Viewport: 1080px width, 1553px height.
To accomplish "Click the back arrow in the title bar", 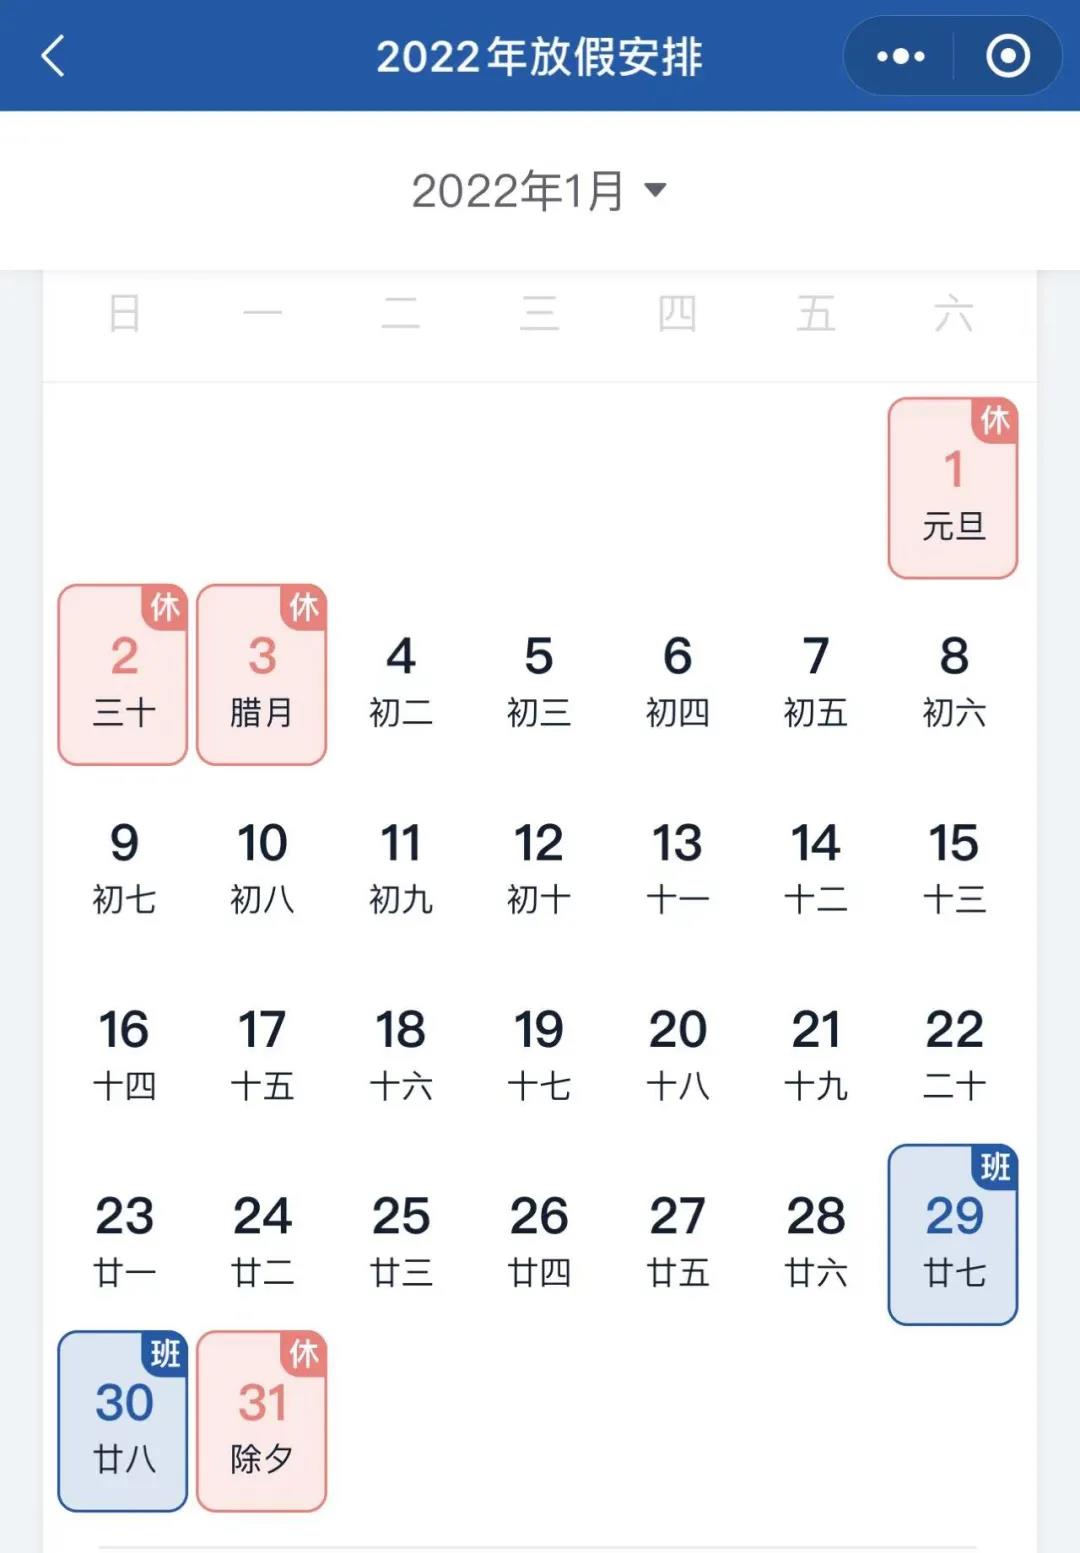I will 52,57.
